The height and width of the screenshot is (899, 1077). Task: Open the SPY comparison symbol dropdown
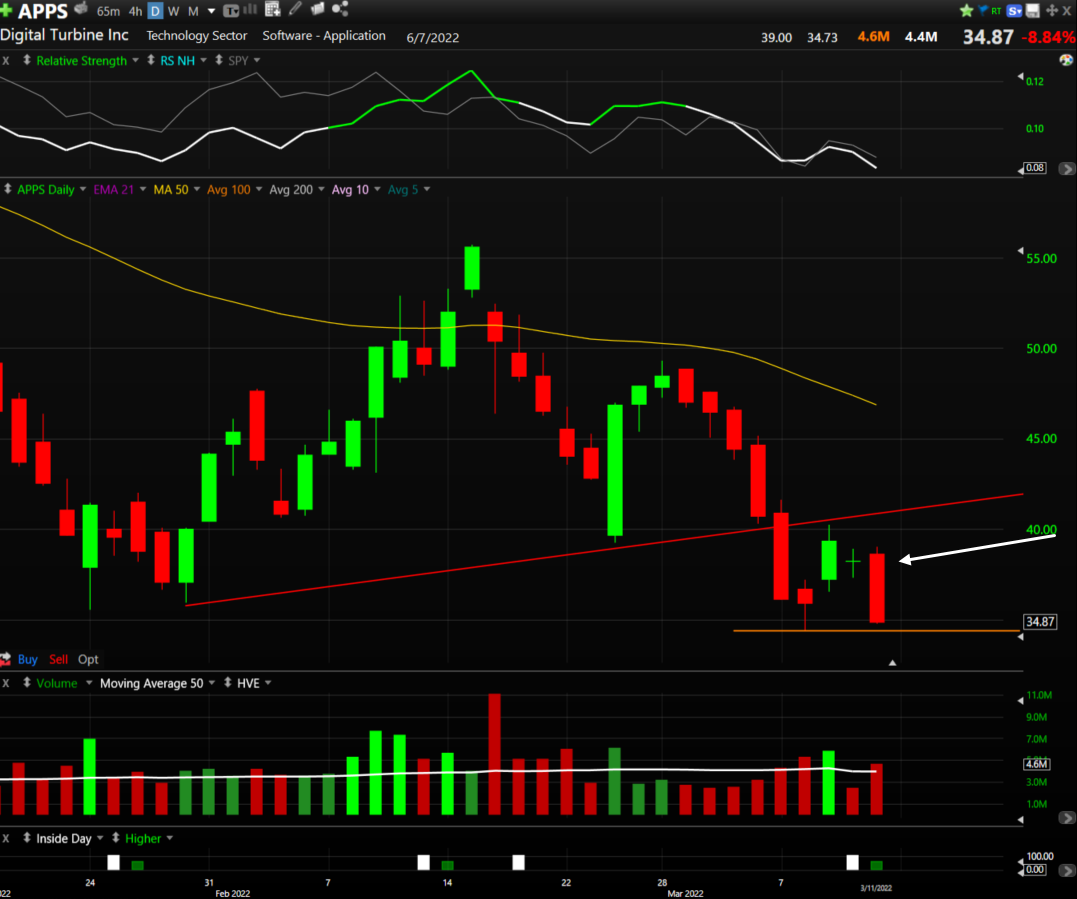(257, 60)
